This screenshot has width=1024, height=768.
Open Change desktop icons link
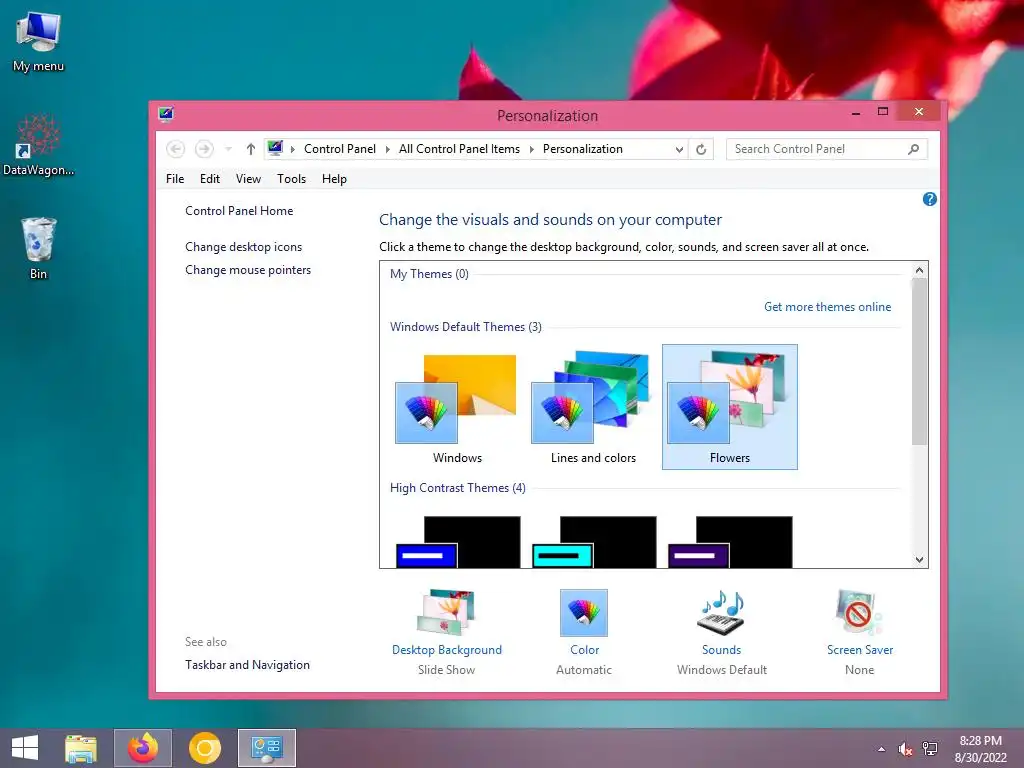pyautogui.click(x=244, y=247)
